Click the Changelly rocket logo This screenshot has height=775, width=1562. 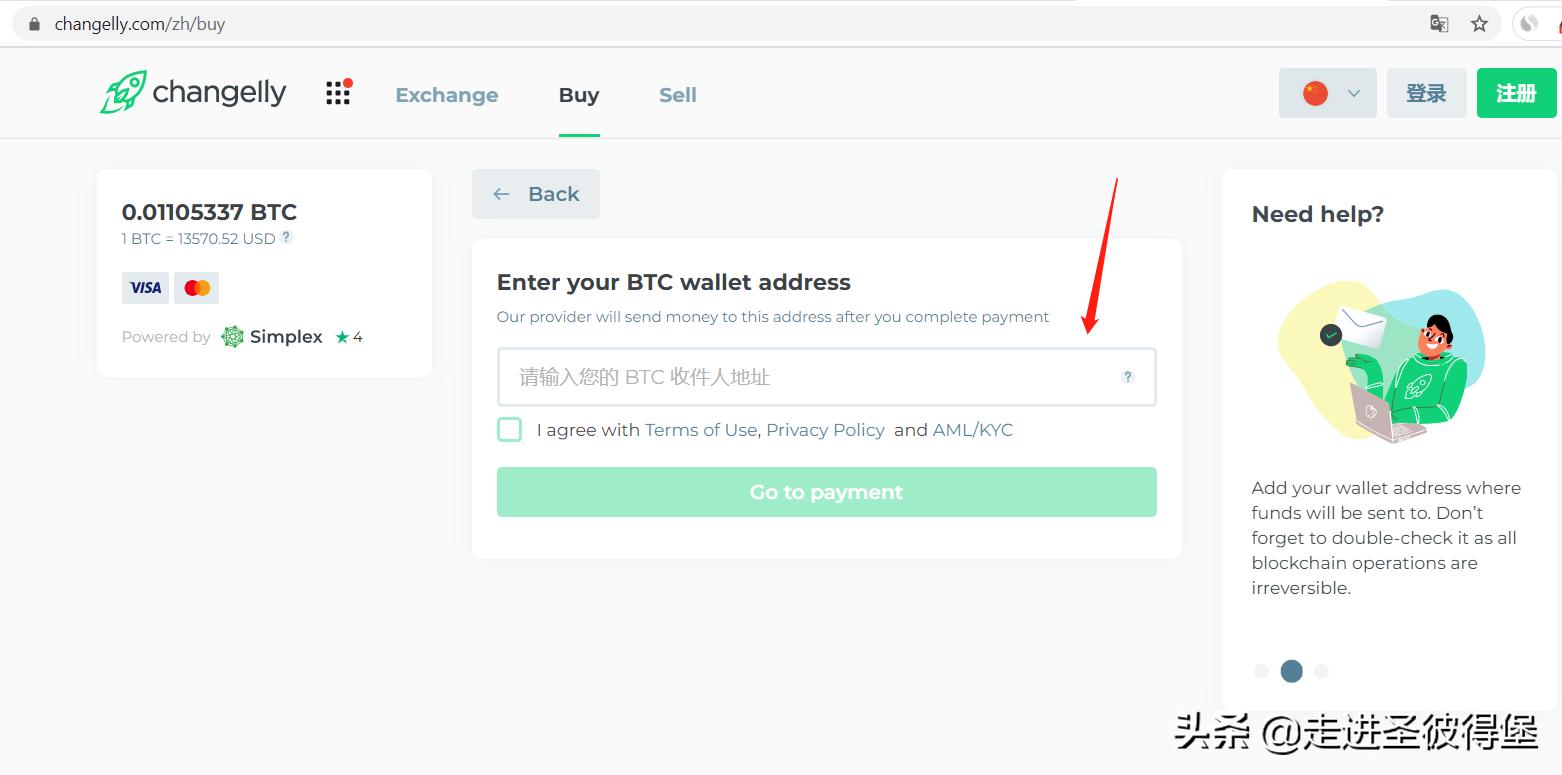click(x=124, y=92)
